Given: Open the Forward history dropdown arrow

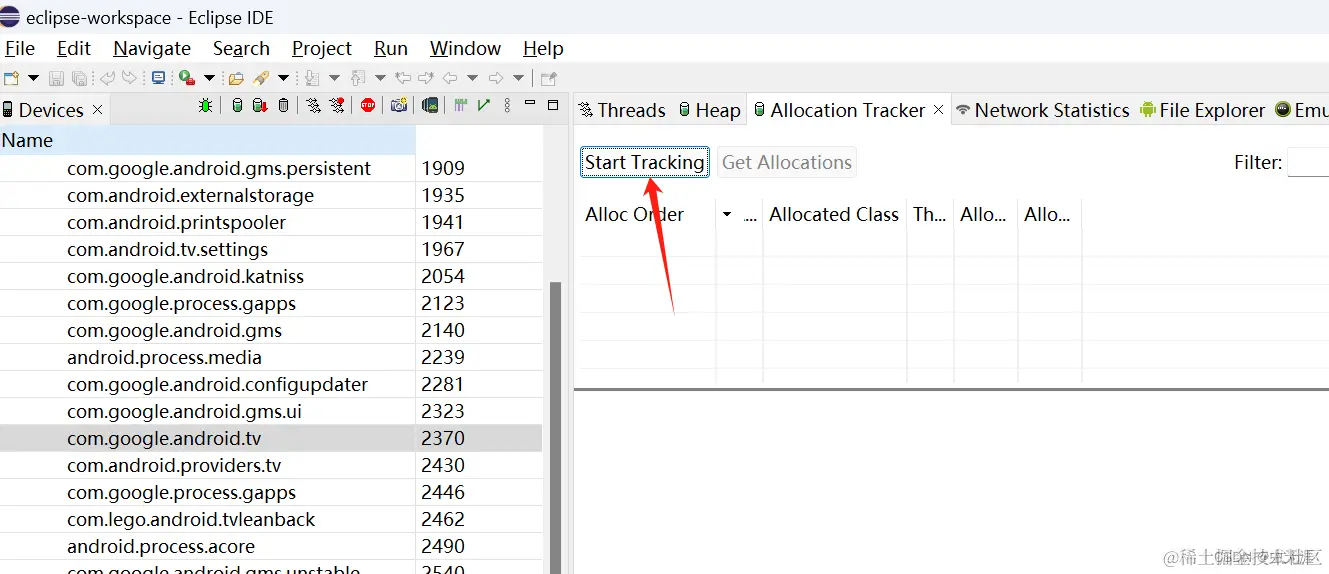Looking at the screenshot, I should tap(518, 78).
